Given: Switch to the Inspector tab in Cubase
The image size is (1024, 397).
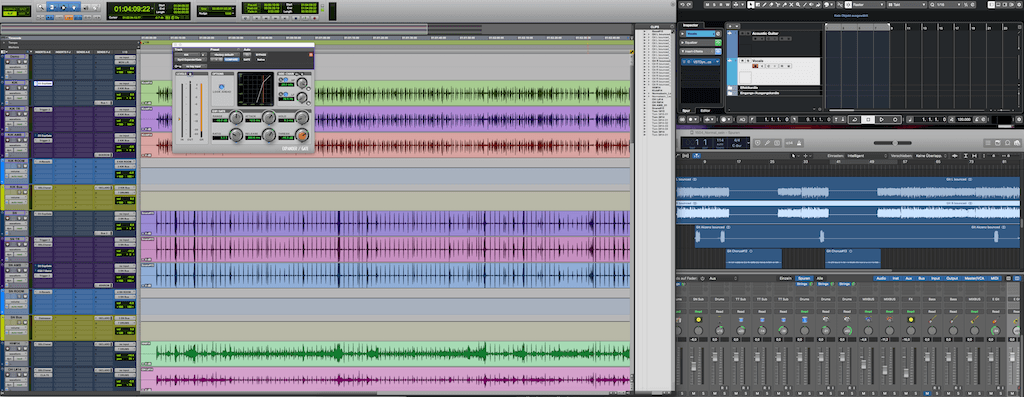Looking at the screenshot, I should pos(691,25).
